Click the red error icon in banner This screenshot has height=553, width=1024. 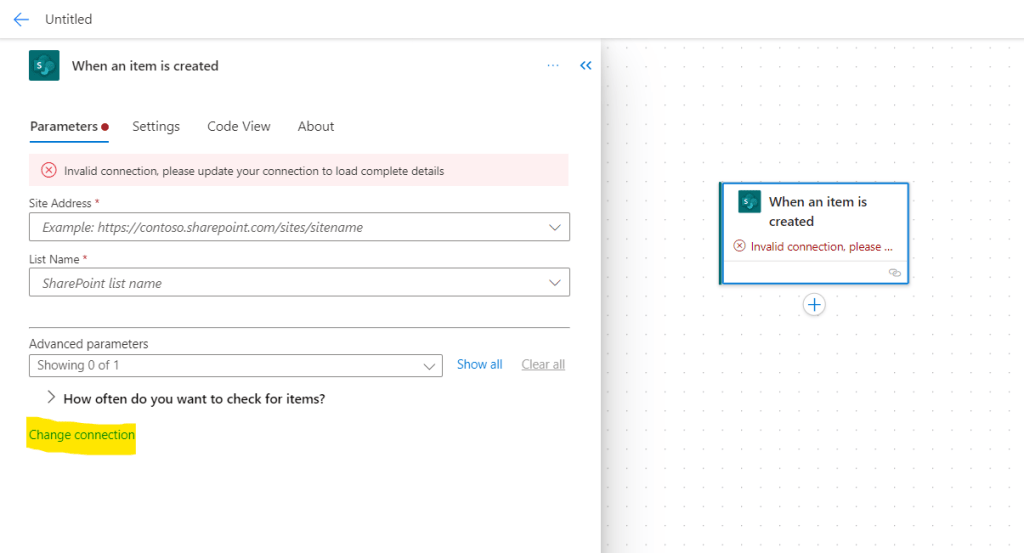[x=49, y=170]
